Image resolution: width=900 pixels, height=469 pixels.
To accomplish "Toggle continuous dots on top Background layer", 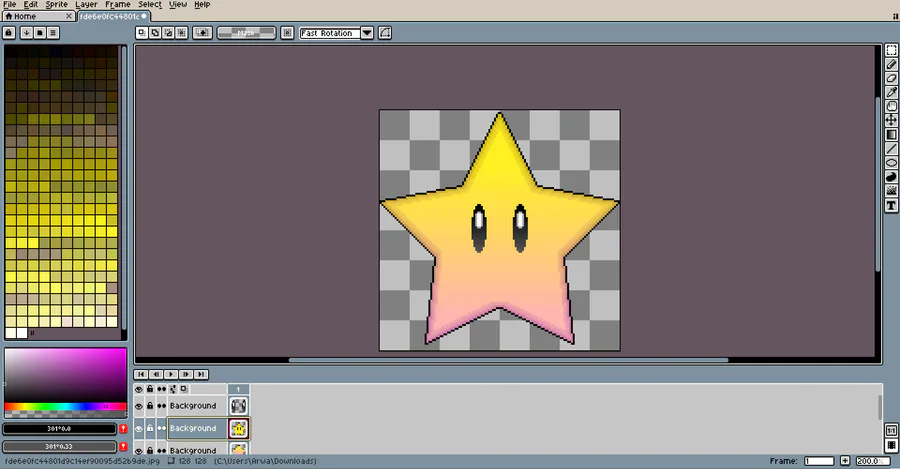I will 162,406.
